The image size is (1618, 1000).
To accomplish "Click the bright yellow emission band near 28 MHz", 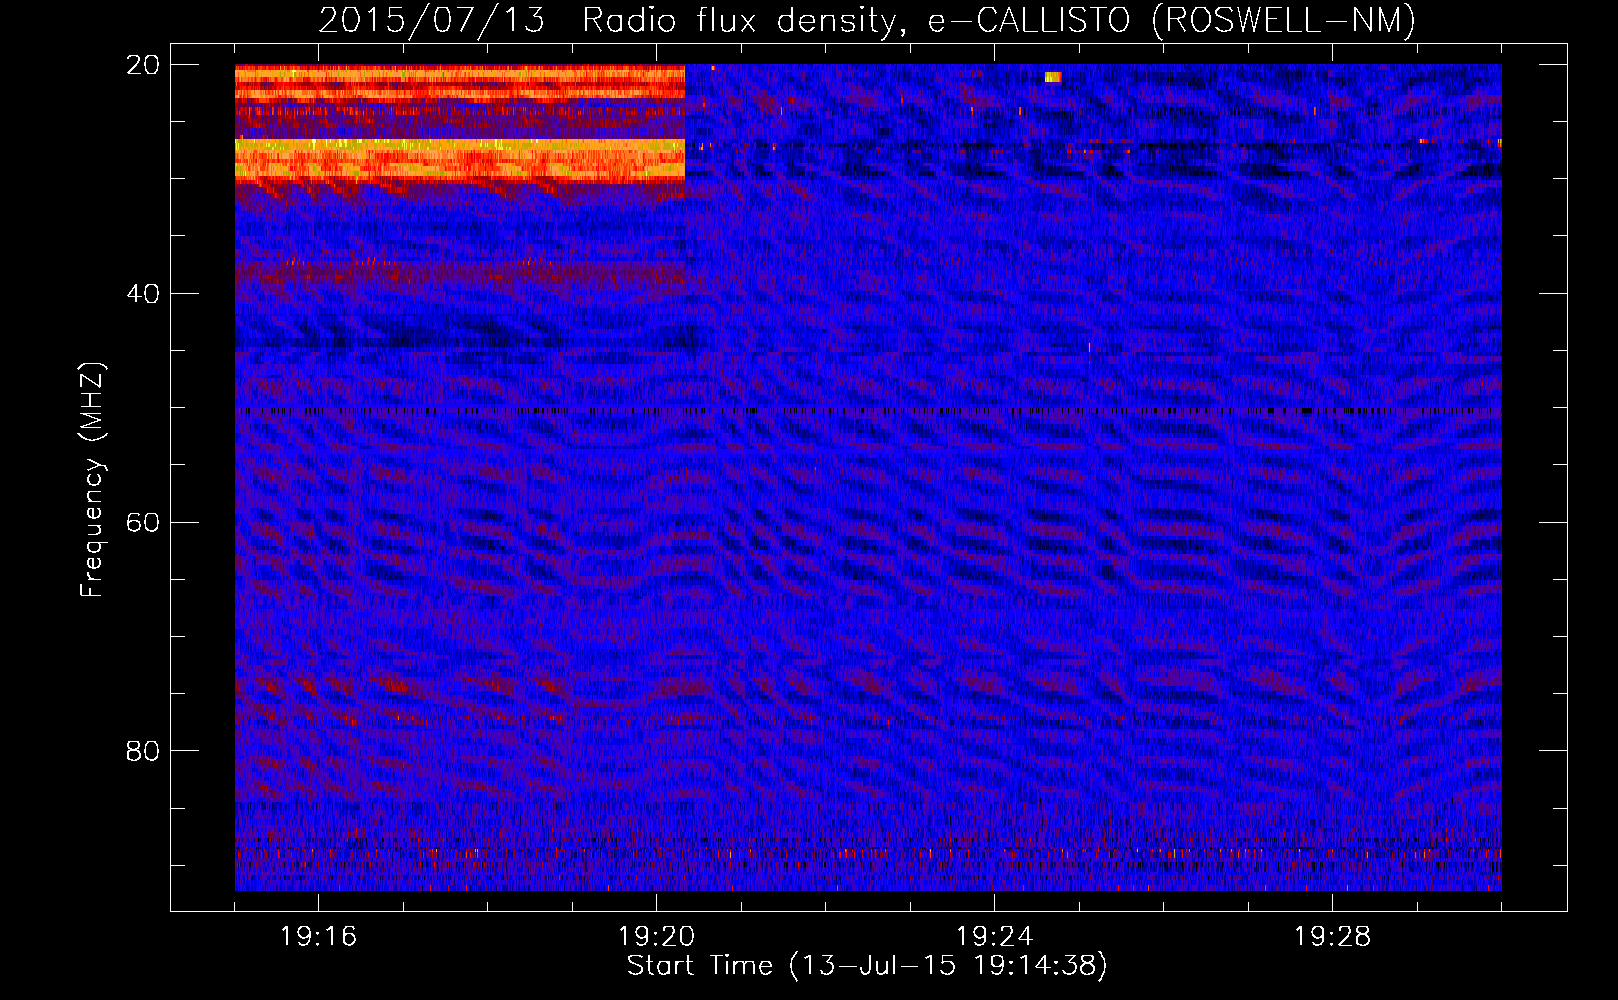I will pos(460,158).
